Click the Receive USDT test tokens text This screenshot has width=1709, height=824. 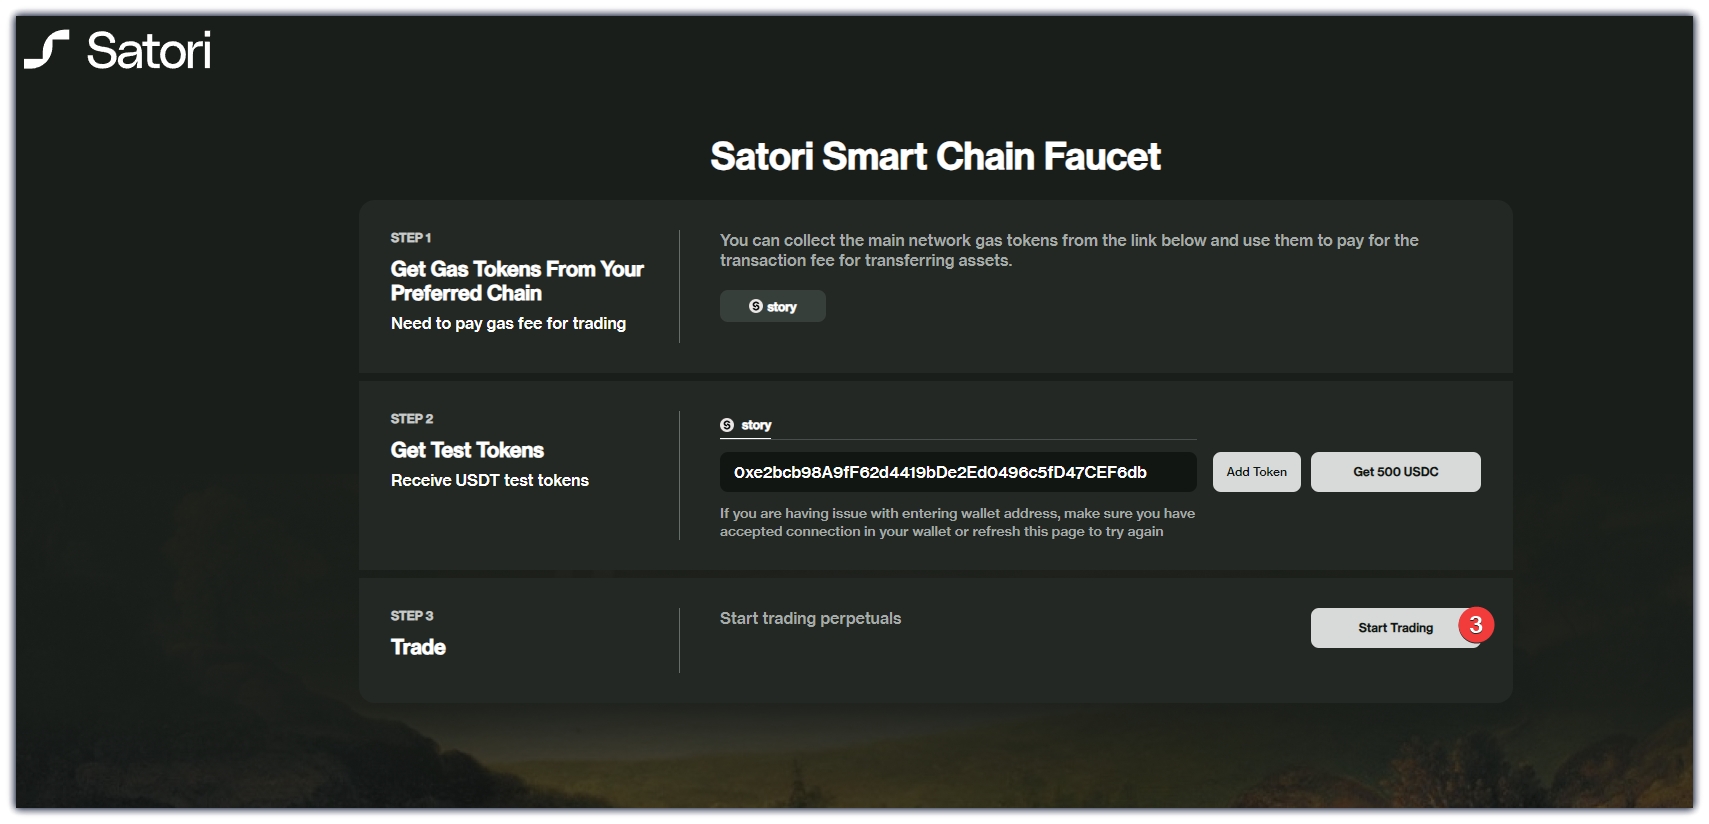click(x=490, y=480)
